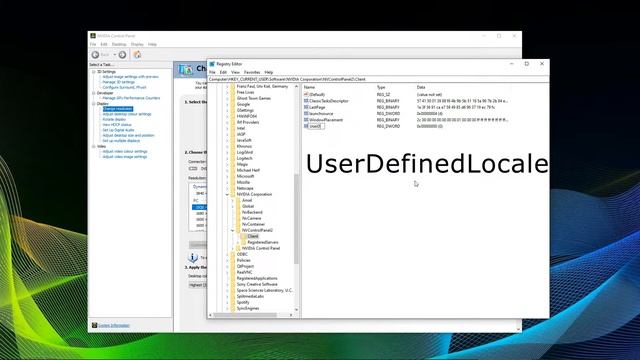Image resolution: width=640 pixels, height=360 pixels.
Task: Click the WindowPlacement binary value icon
Action: [306, 120]
